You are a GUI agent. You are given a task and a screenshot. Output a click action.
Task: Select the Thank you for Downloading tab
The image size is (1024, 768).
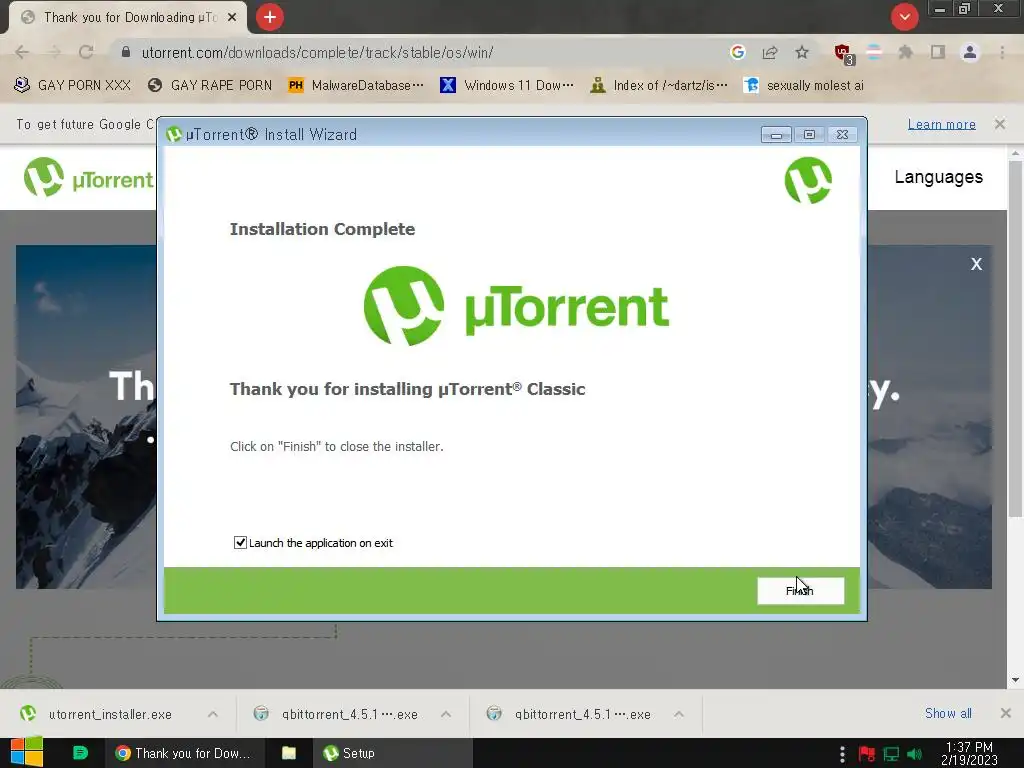[x=128, y=17]
